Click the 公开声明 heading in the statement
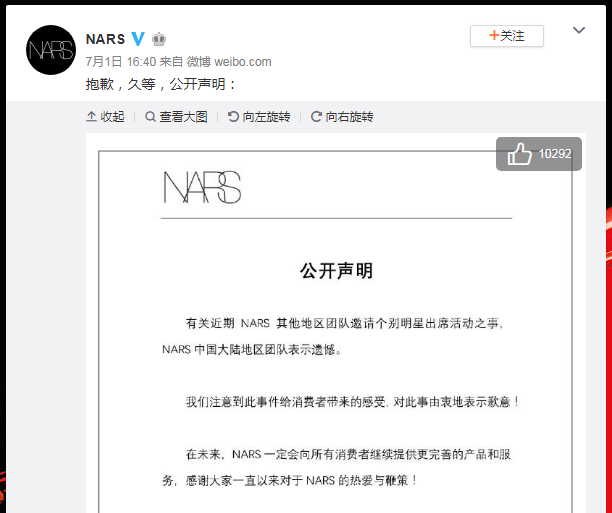The height and width of the screenshot is (513, 612). tap(336, 271)
